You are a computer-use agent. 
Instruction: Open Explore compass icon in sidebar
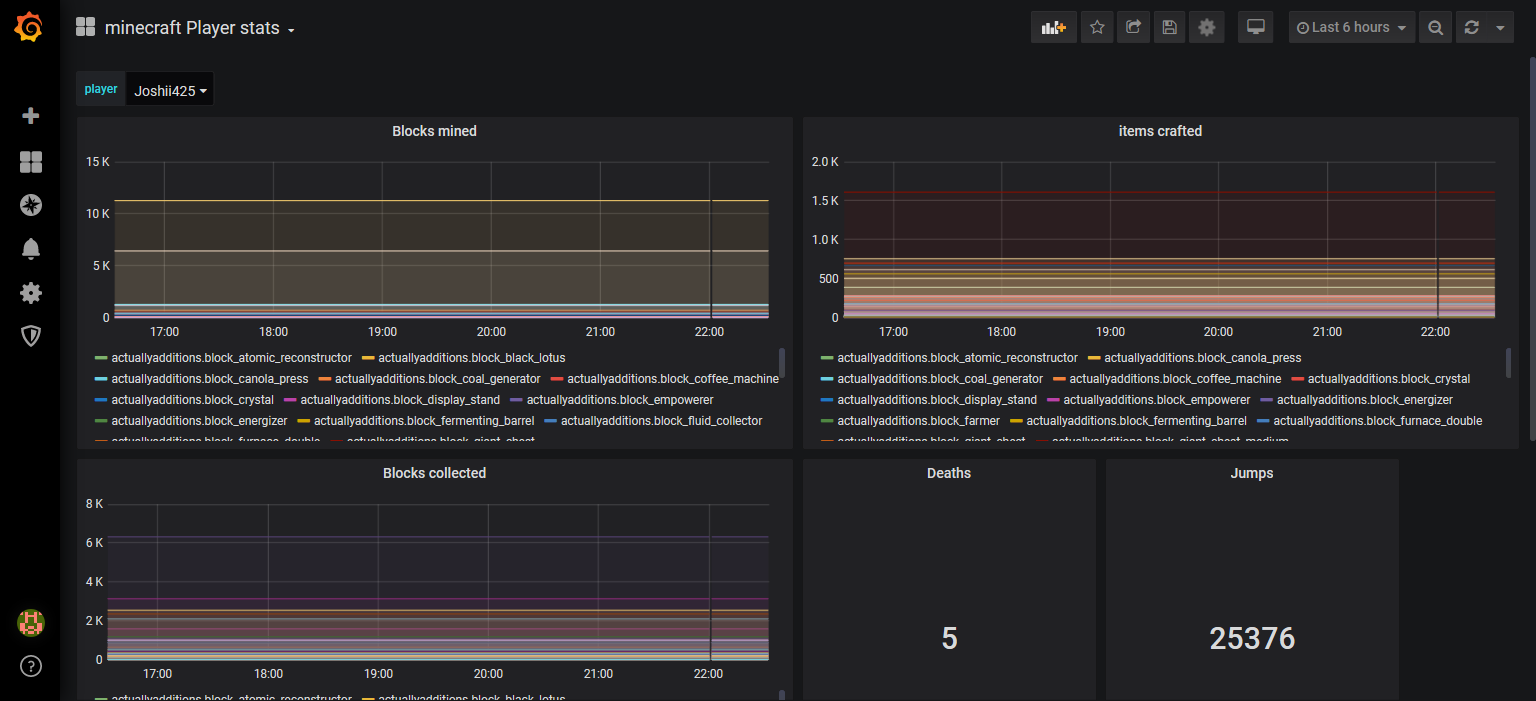click(x=30, y=205)
